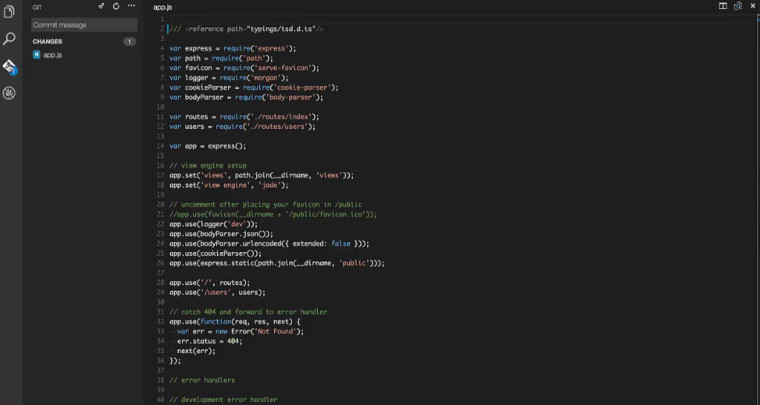The width and height of the screenshot is (760, 405).
Task: Open the changes view icon in the editor toolbar
Action: 738,6
